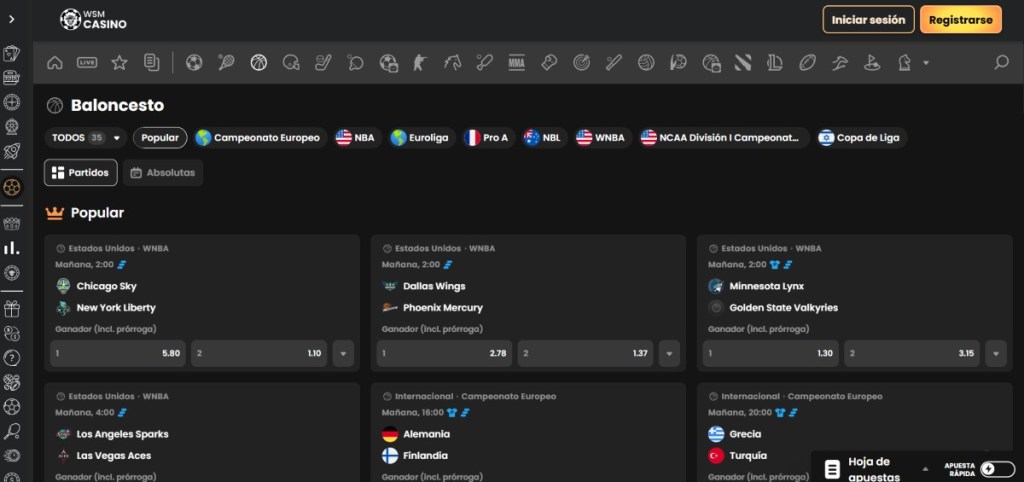The height and width of the screenshot is (482, 1024).
Task: Filter by Pro A league
Action: click(x=486, y=138)
